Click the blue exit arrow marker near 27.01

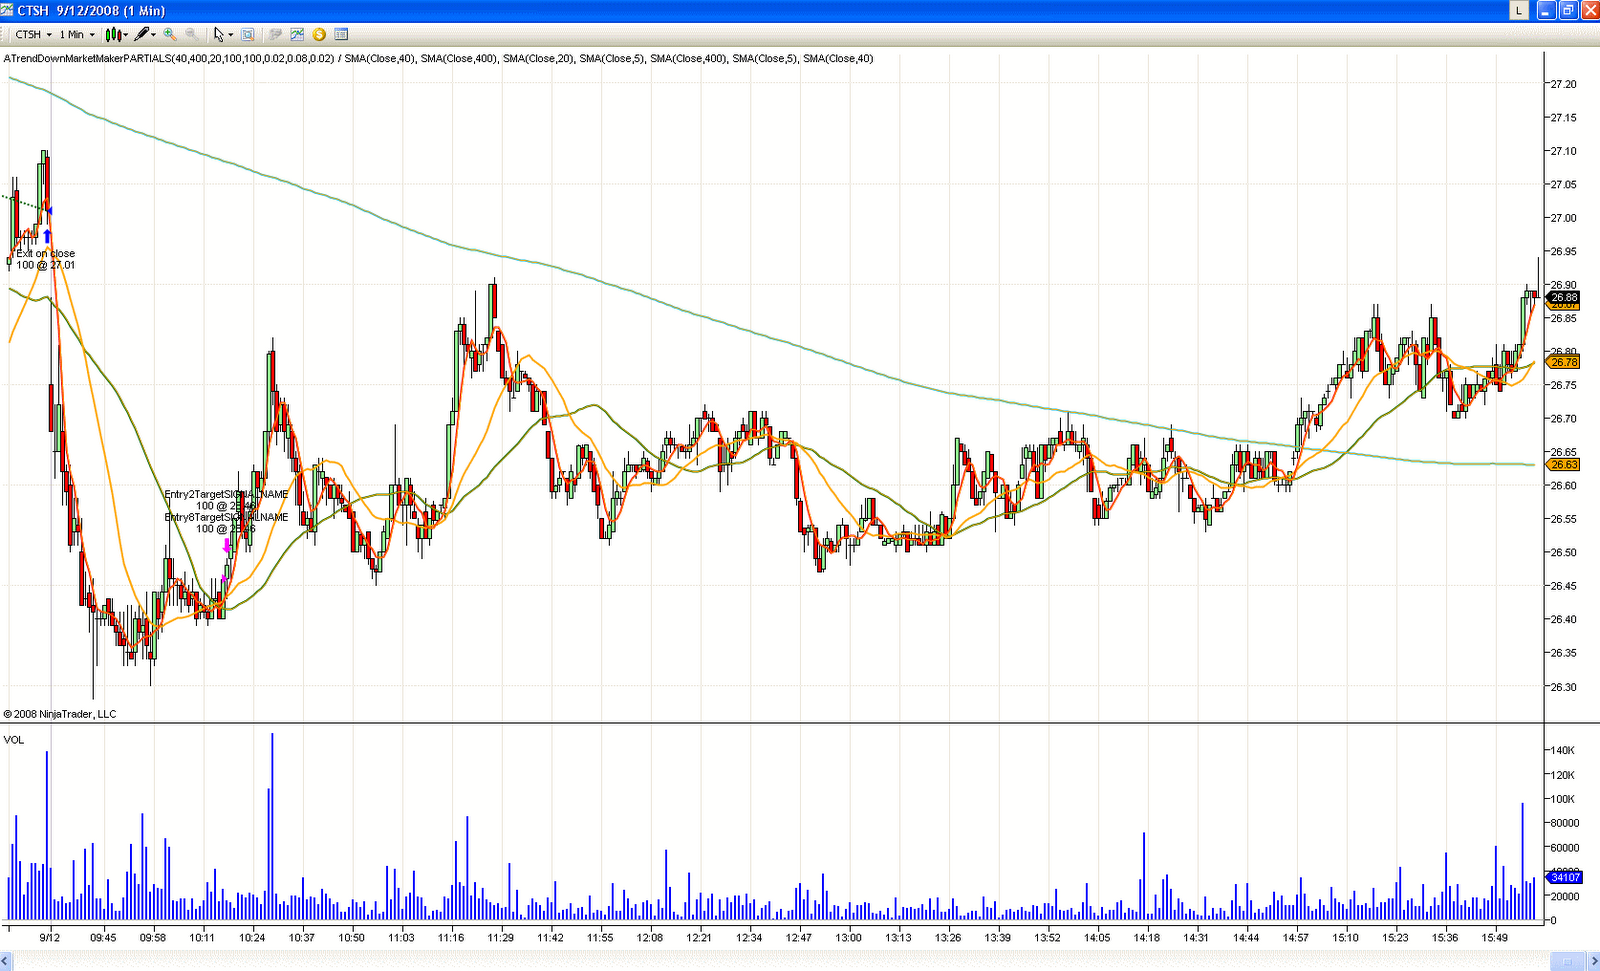tap(47, 237)
